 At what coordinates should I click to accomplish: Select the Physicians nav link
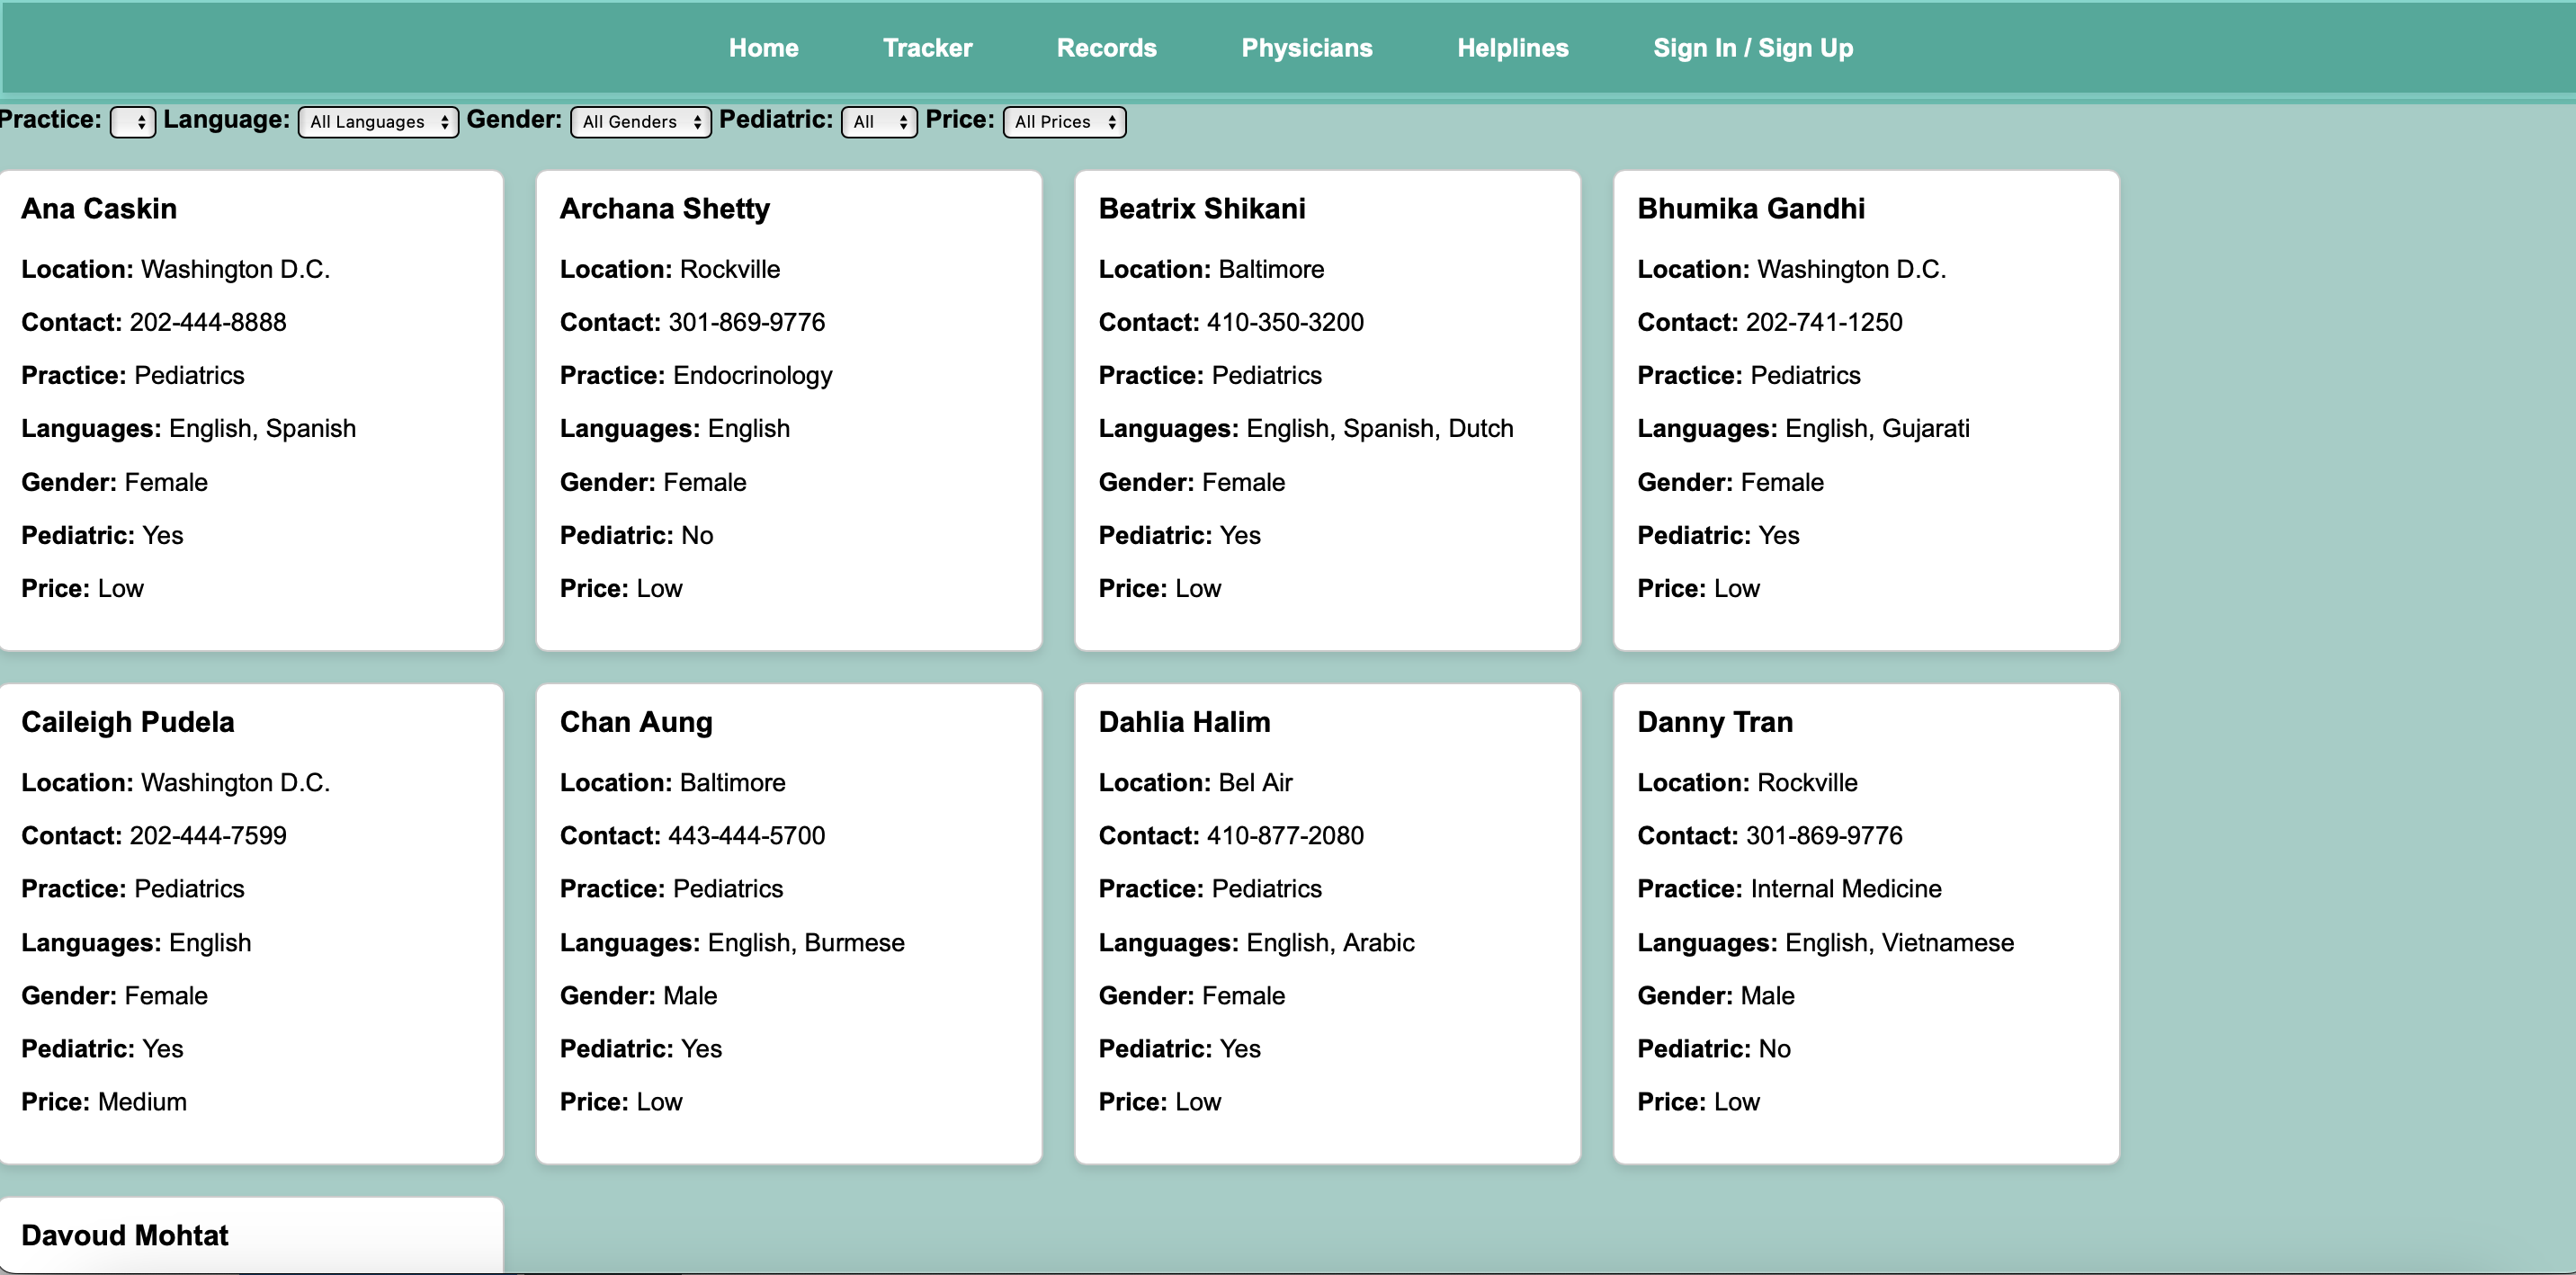coord(1306,48)
